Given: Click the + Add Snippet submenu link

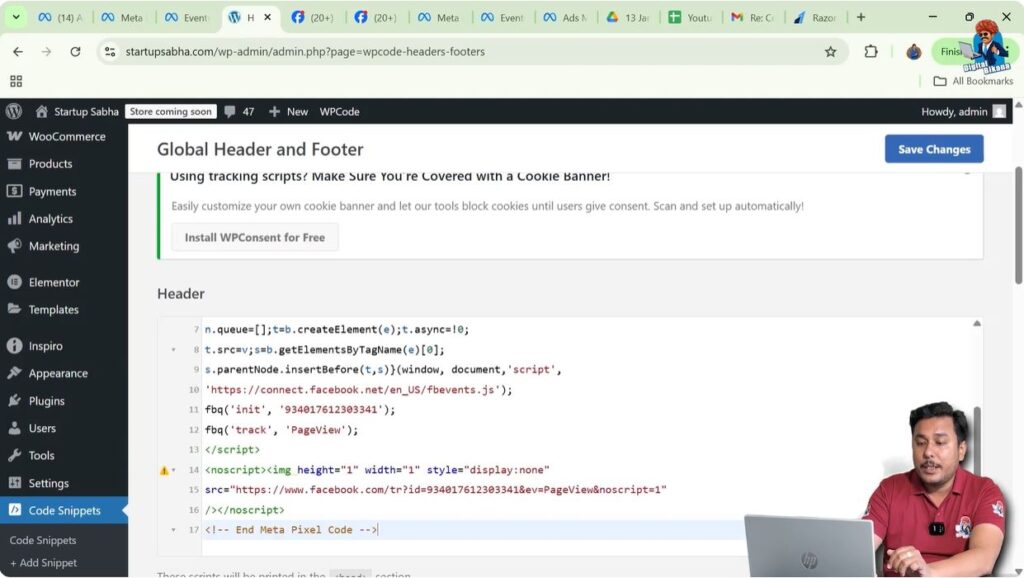Looking at the screenshot, I should 43,562.
